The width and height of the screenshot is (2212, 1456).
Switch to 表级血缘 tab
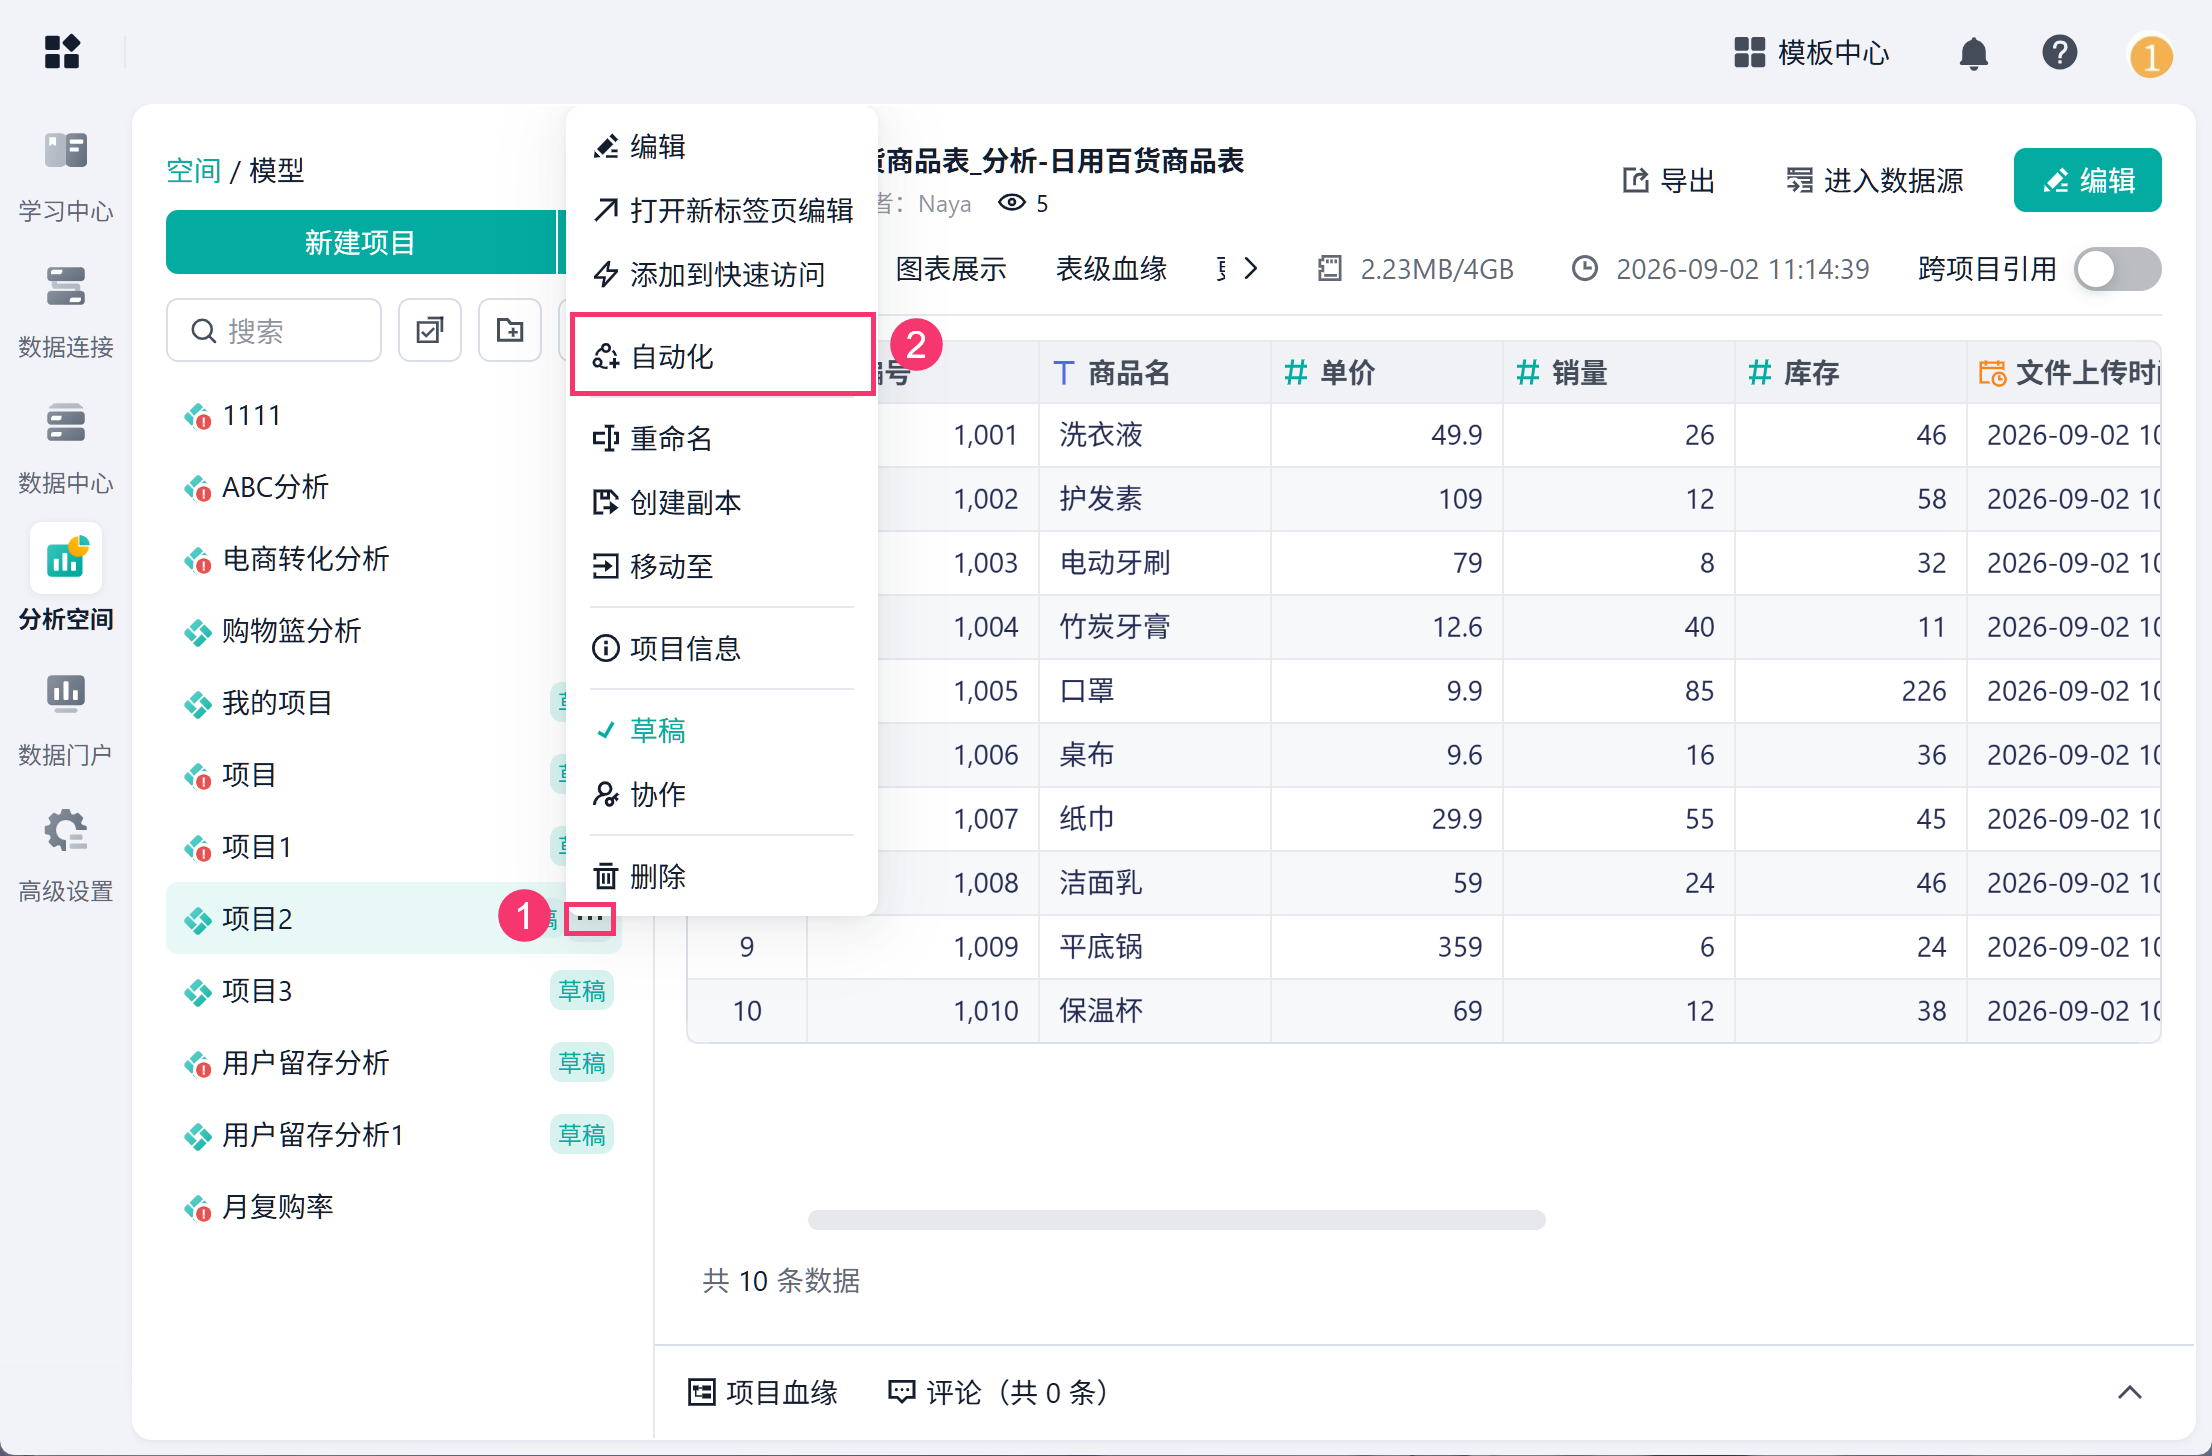(x=1111, y=269)
